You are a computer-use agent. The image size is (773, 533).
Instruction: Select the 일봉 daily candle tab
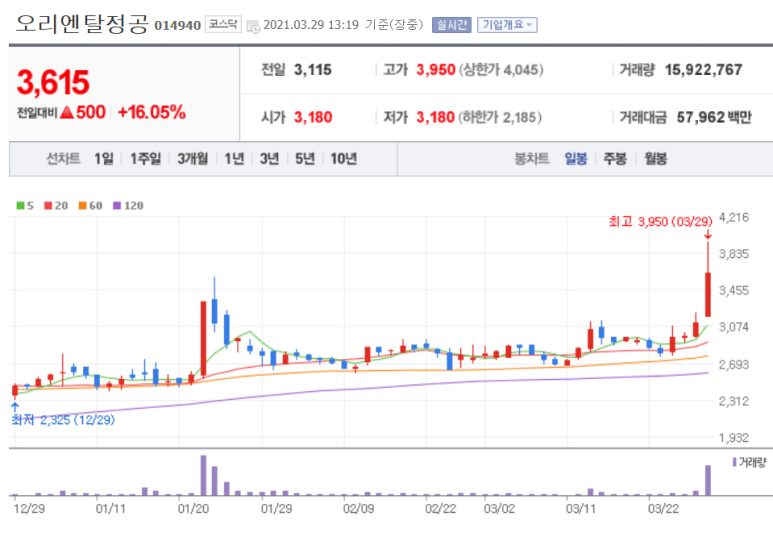[x=576, y=159]
